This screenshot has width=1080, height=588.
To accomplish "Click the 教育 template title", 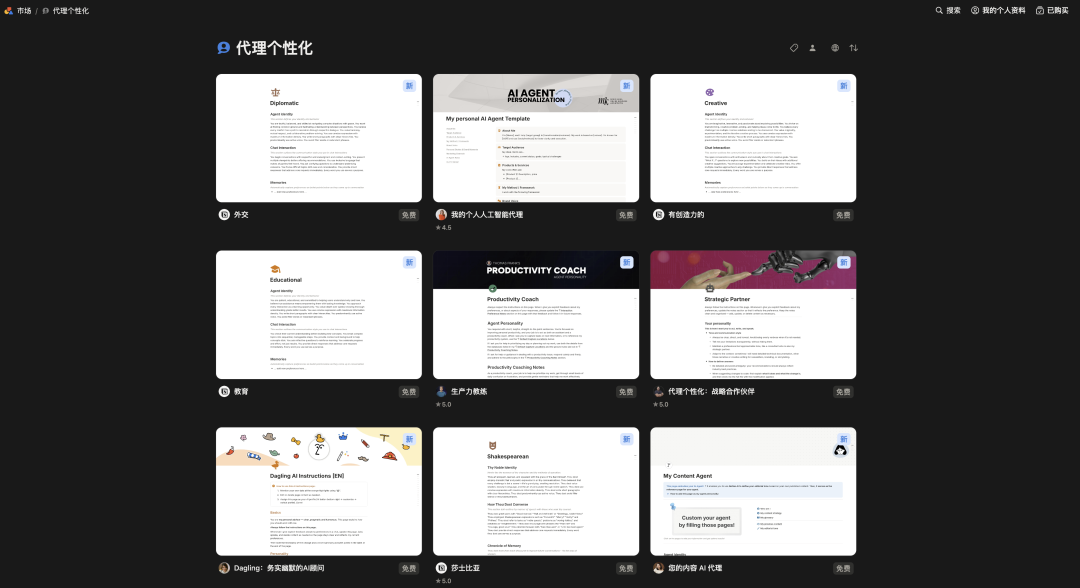I will [241, 391].
